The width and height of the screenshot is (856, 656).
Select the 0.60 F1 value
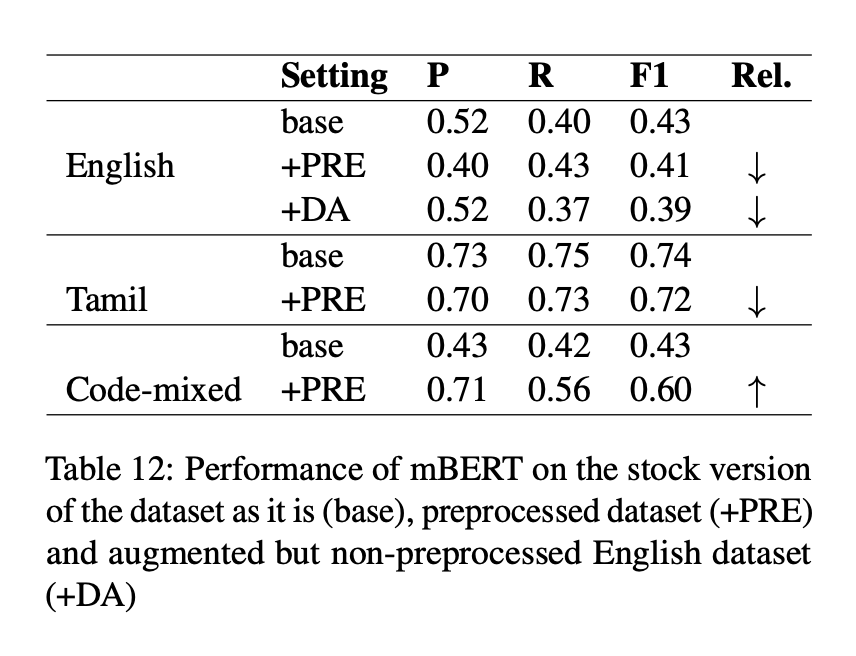[660, 390]
